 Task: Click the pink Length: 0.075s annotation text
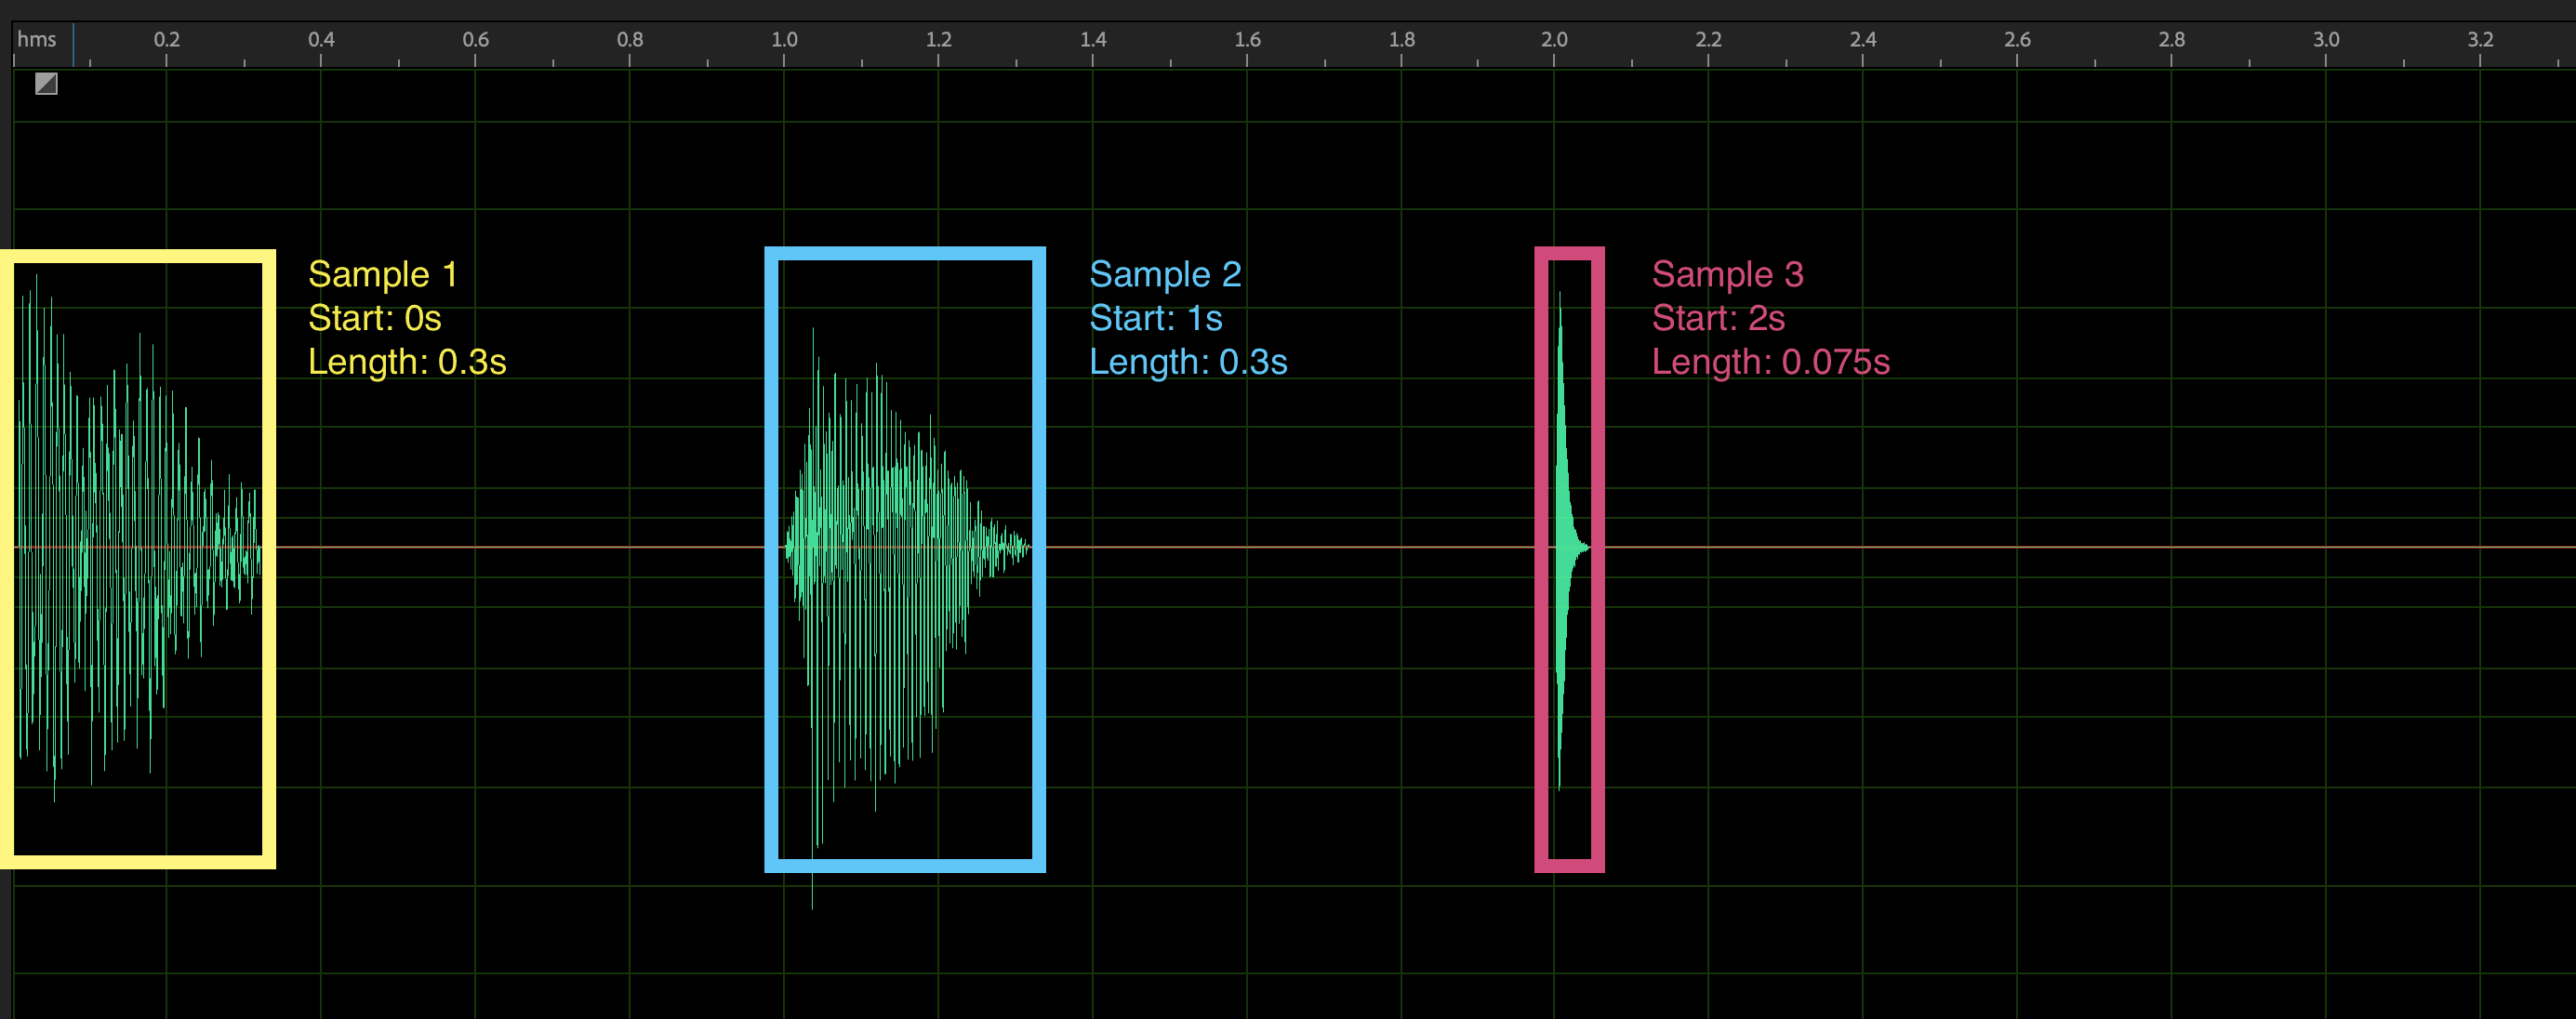point(1772,362)
